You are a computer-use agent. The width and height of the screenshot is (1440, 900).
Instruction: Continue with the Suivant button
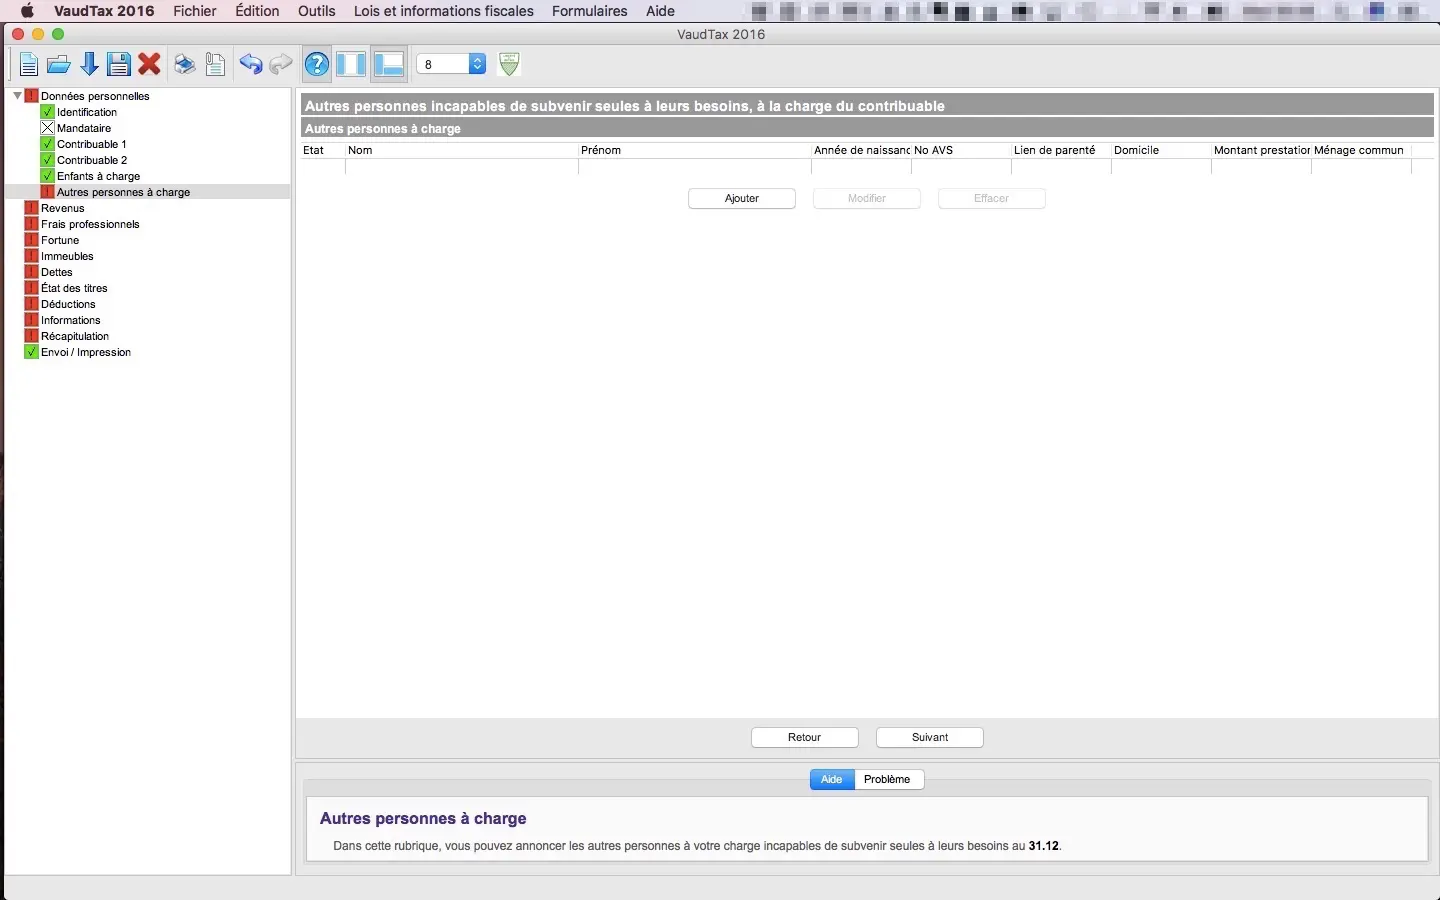(930, 737)
